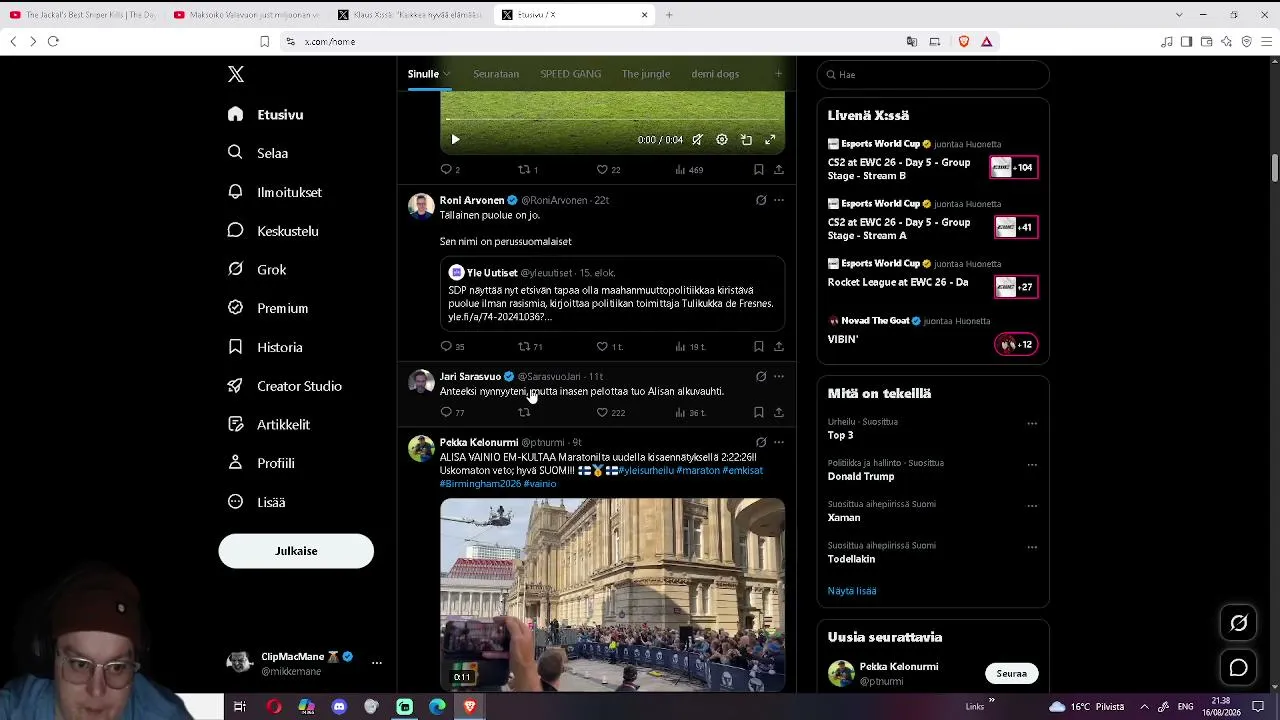Click the page vertical scrollbar thumb
This screenshot has height=720, width=1280.
point(1275,168)
